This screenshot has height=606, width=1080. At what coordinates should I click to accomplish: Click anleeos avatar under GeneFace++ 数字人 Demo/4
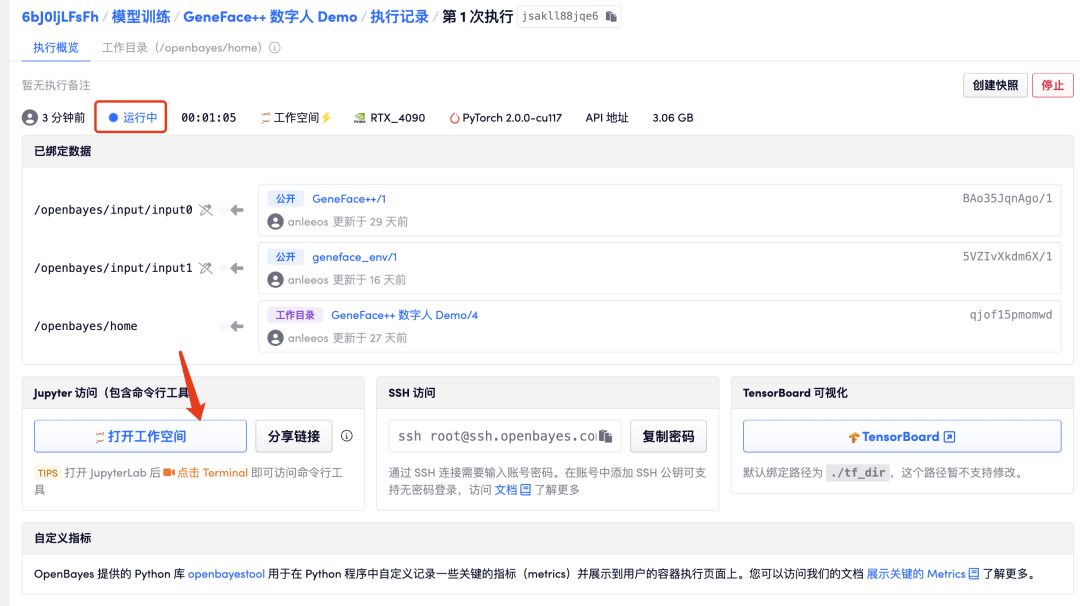(276, 338)
